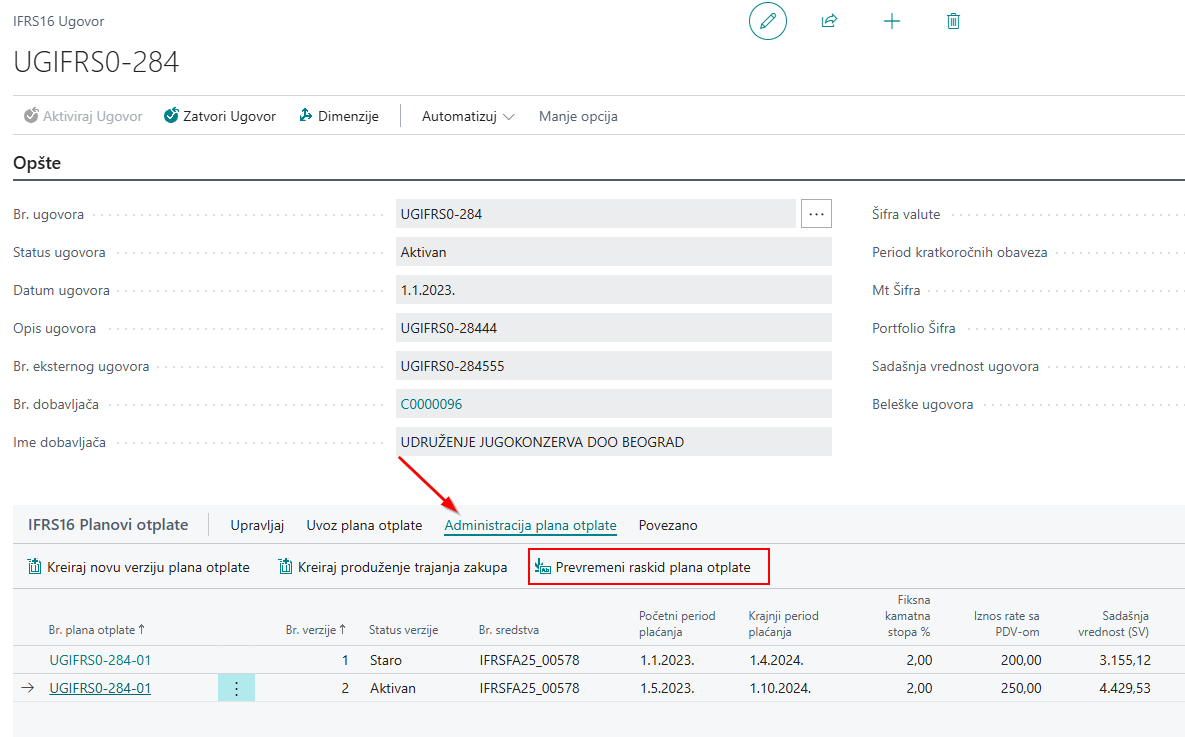
Task: Click the Status ugovora field
Action: tap(614, 252)
